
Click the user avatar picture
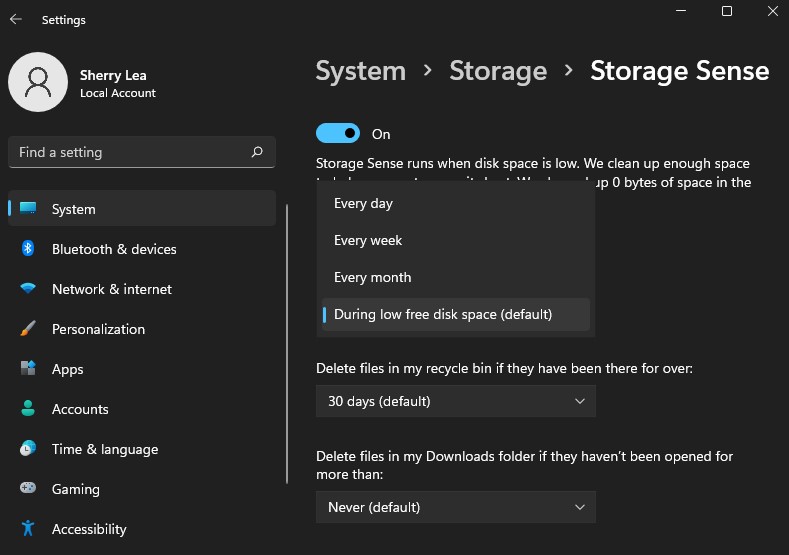[x=38, y=82]
